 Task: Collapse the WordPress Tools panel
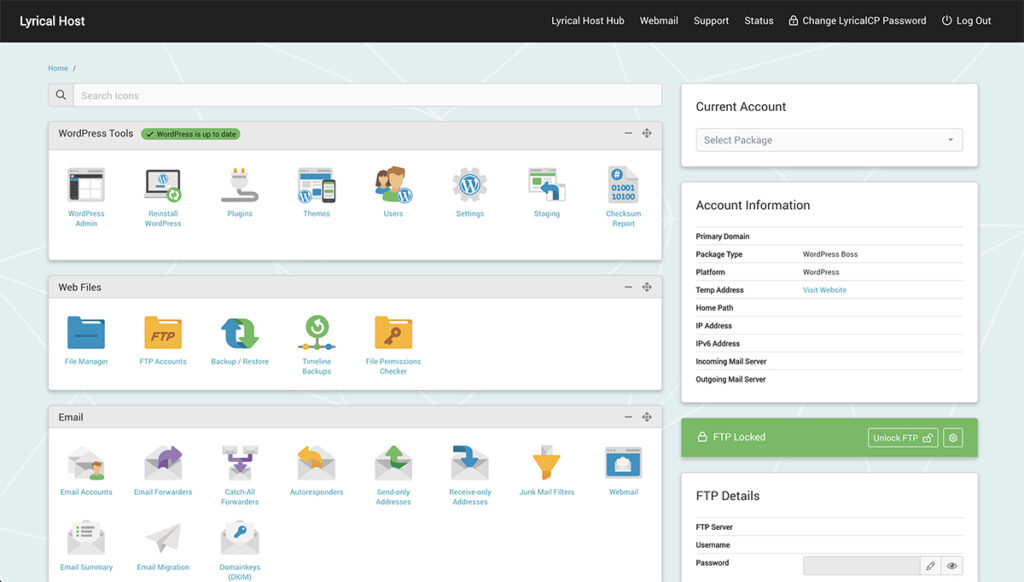(628, 133)
